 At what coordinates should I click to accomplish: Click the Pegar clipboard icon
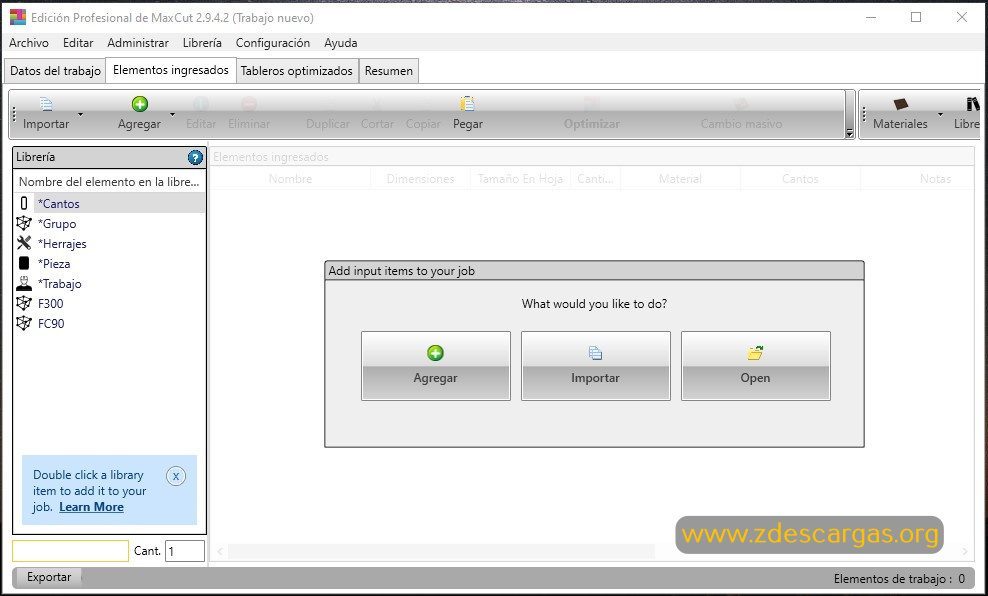(467, 103)
